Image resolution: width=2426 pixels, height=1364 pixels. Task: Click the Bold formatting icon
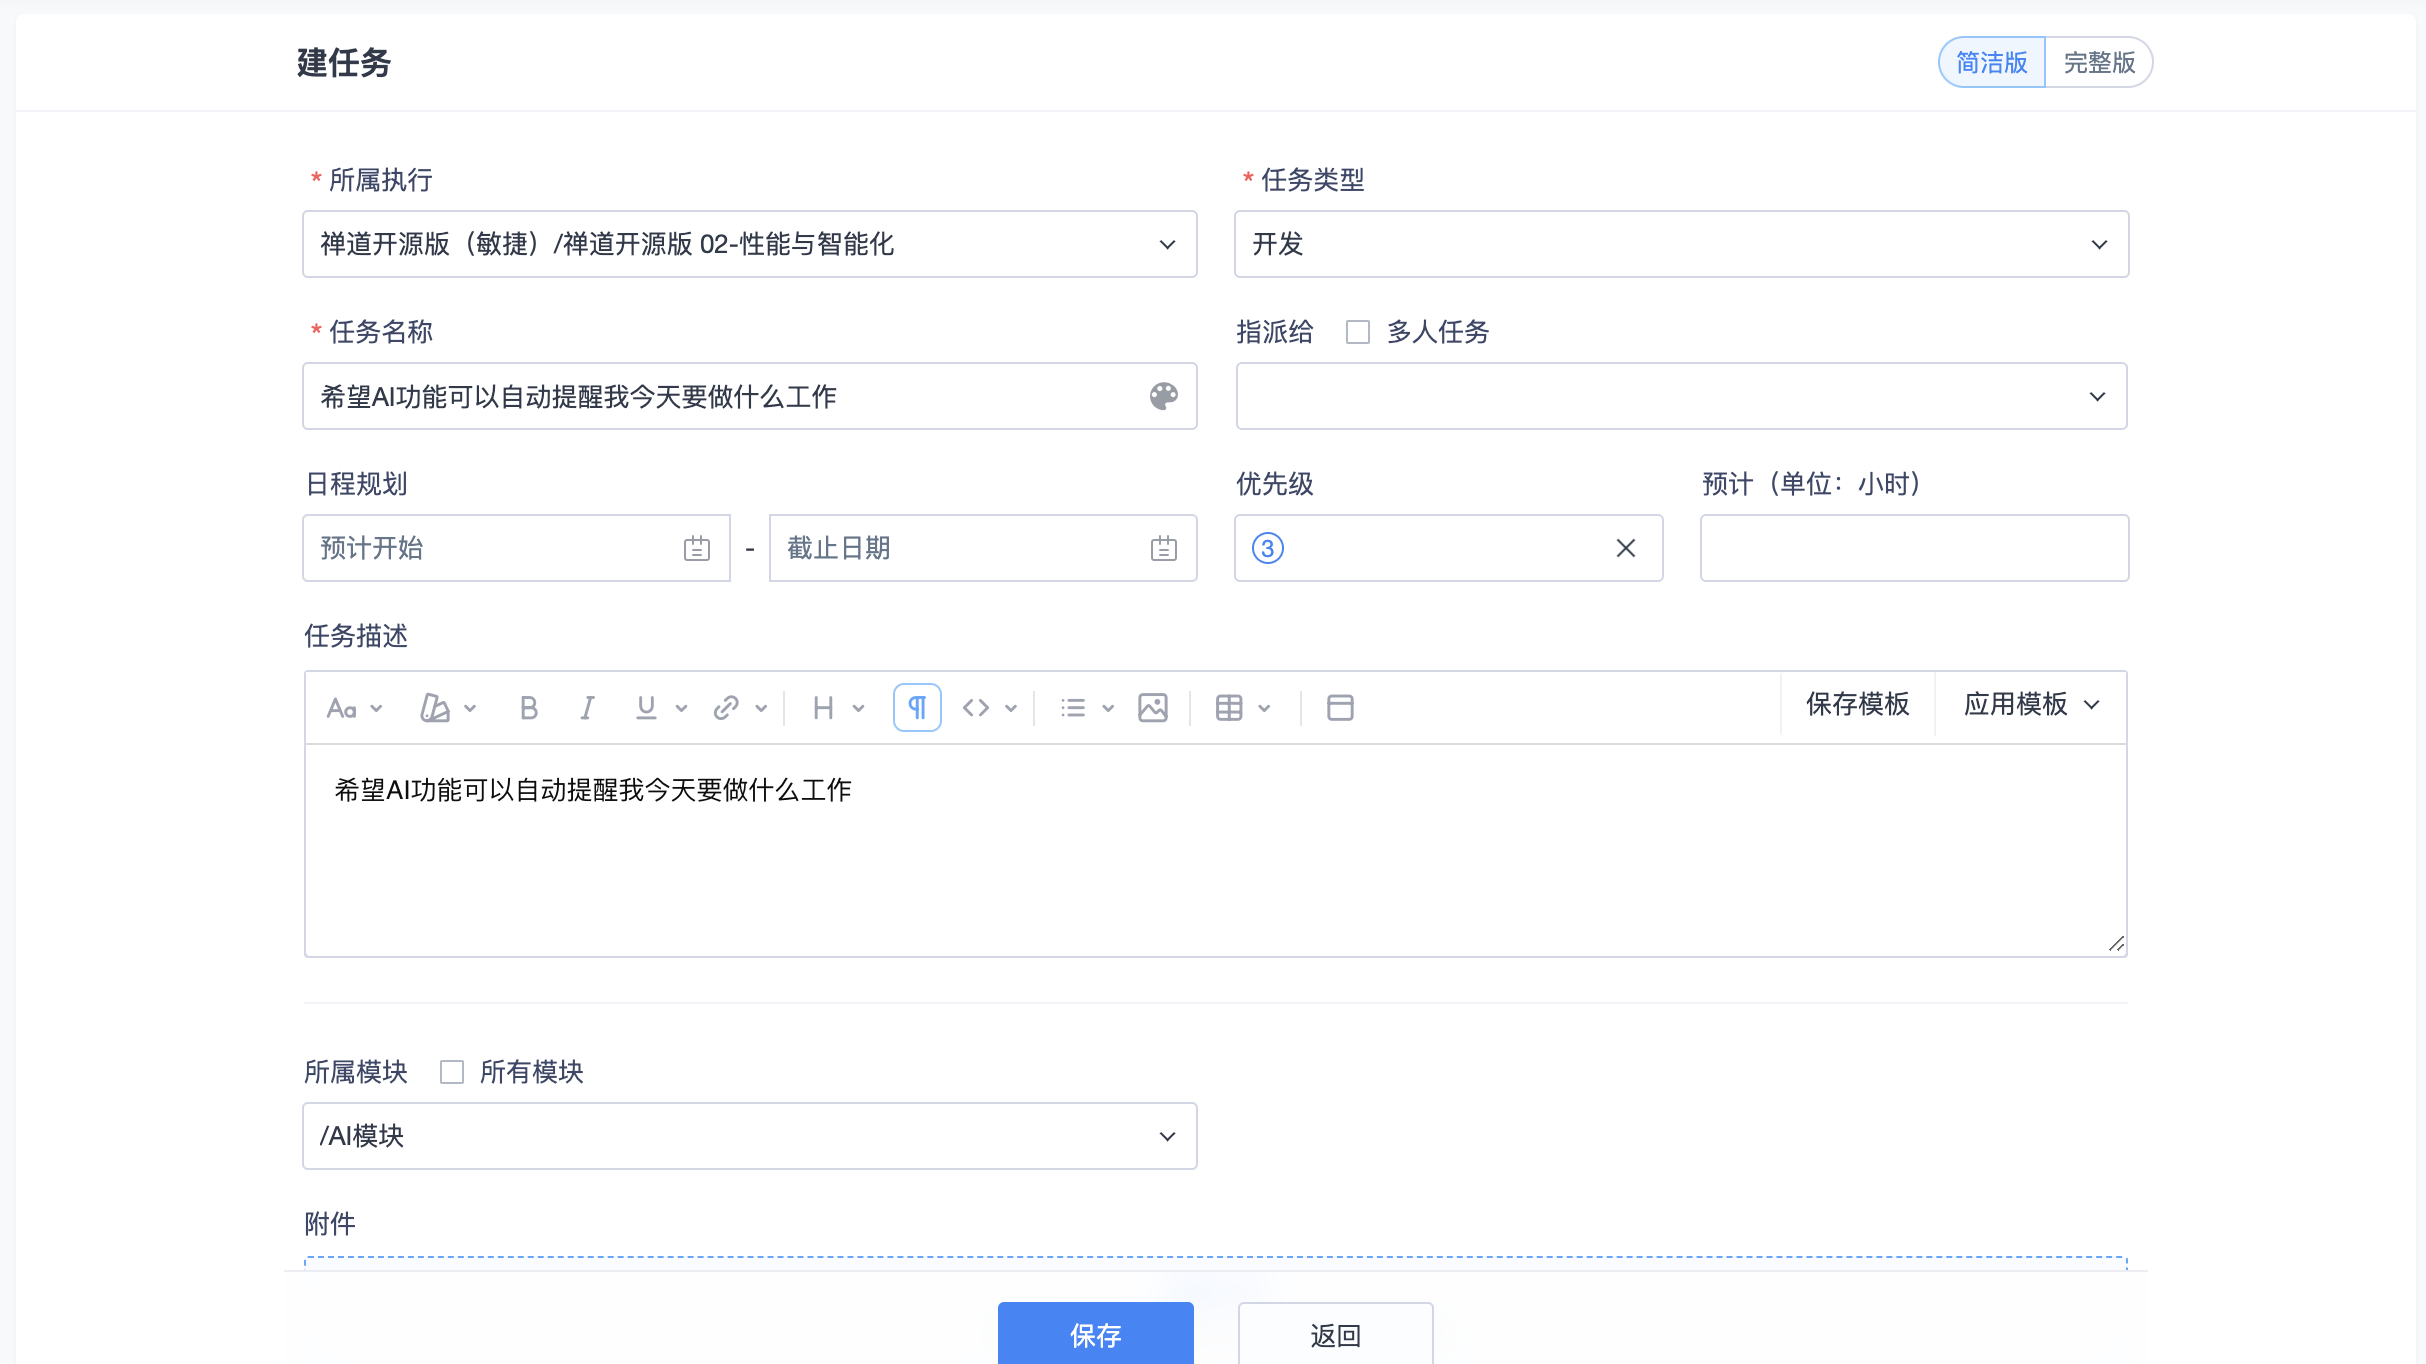(x=529, y=708)
